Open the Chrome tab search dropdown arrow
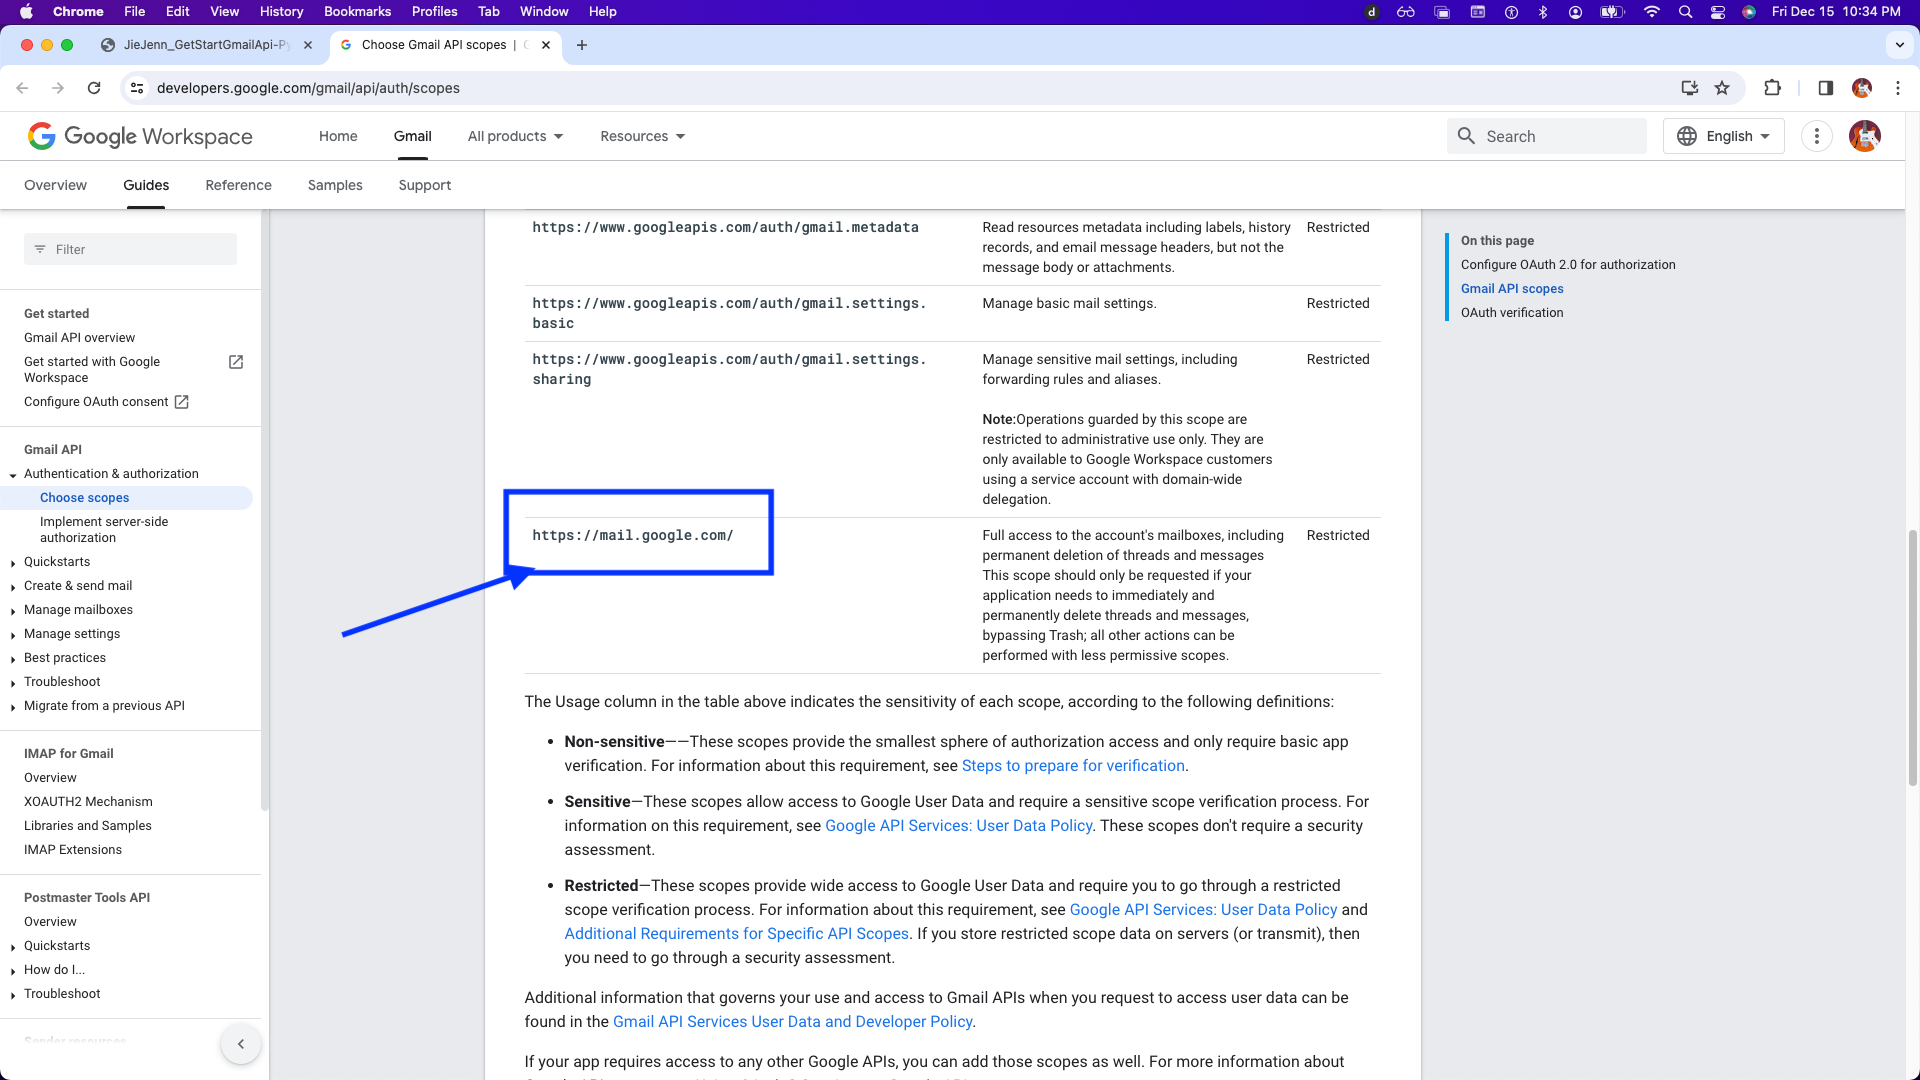 [1899, 45]
